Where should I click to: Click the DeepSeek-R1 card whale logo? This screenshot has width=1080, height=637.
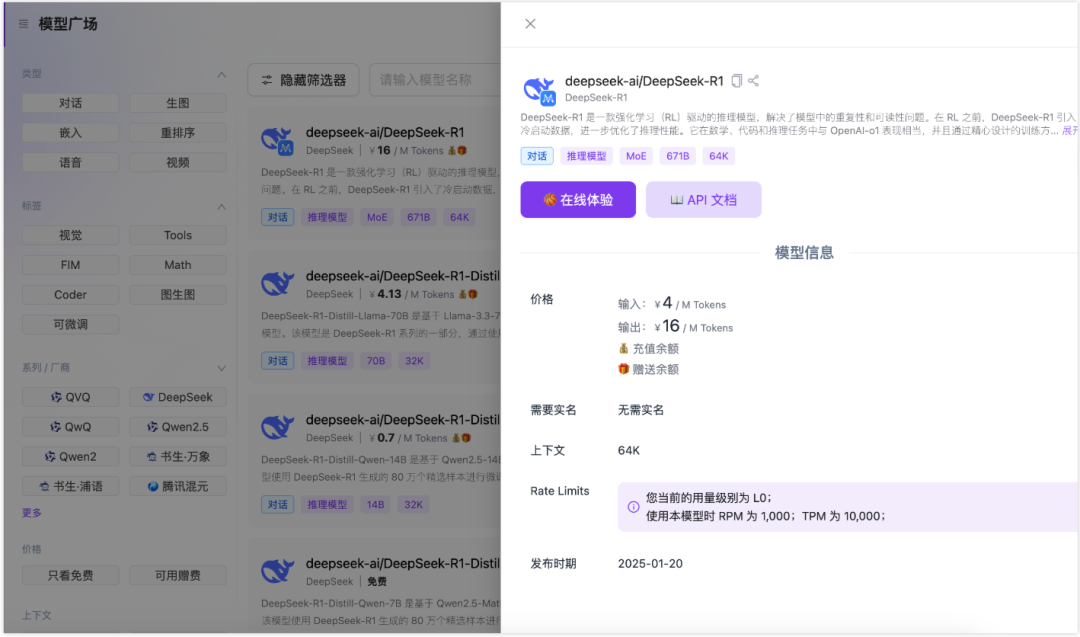point(278,140)
